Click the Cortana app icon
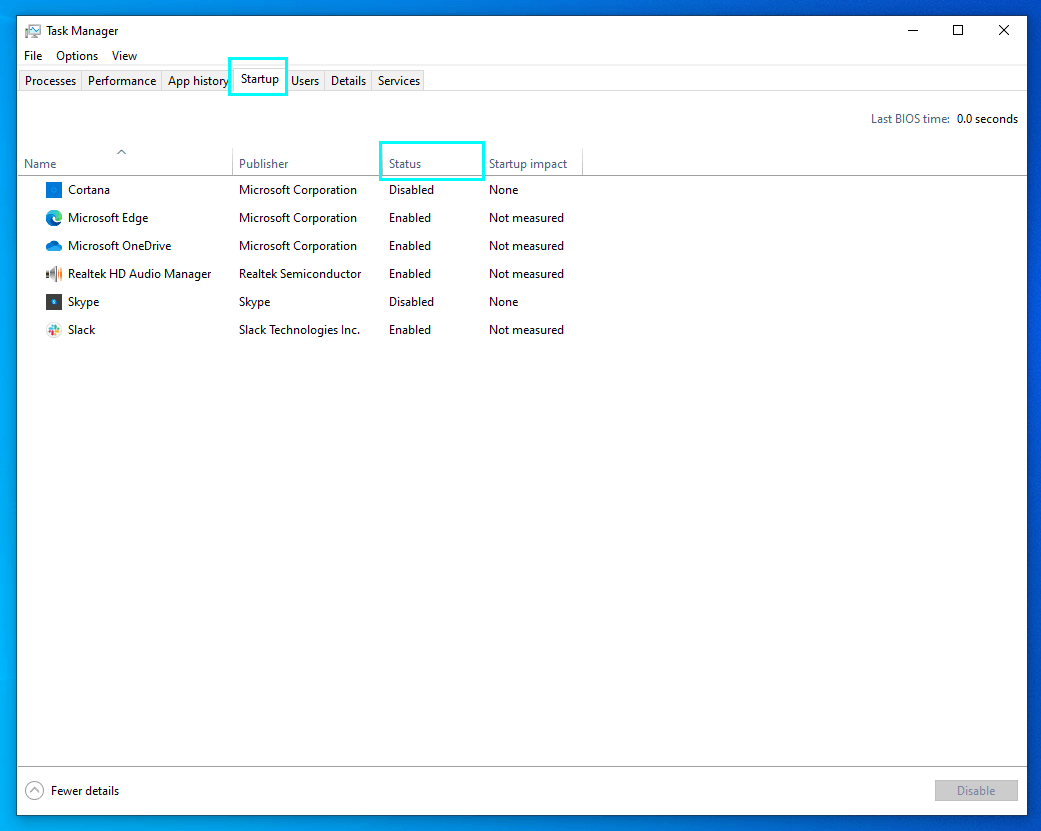Image resolution: width=1041 pixels, height=831 pixels. point(53,189)
